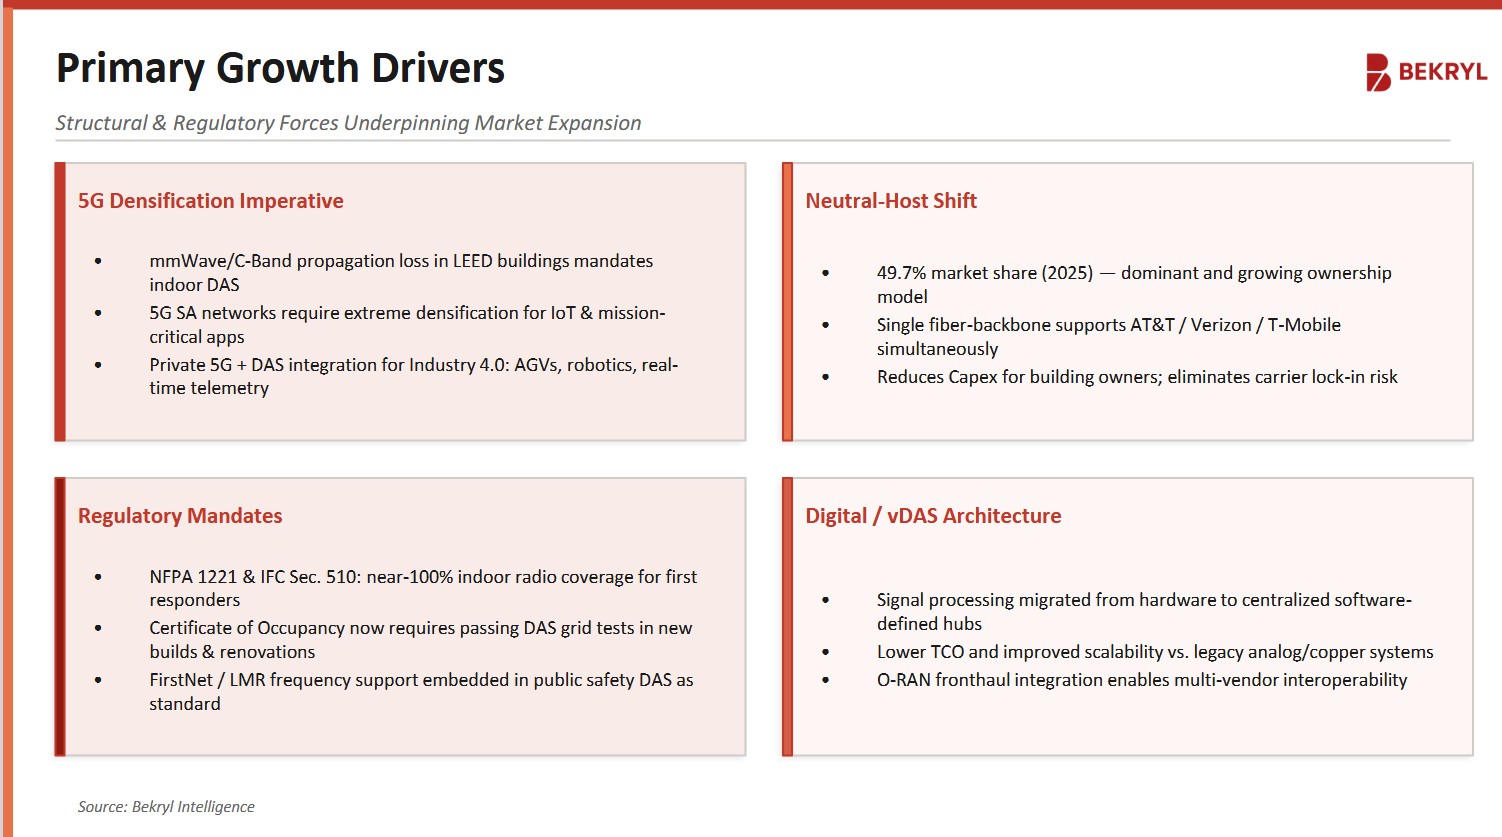Viewport: 1502px width, 837px height.
Task: Select the "Regulatory Mandates" card heading
Action: pyautogui.click(x=180, y=516)
